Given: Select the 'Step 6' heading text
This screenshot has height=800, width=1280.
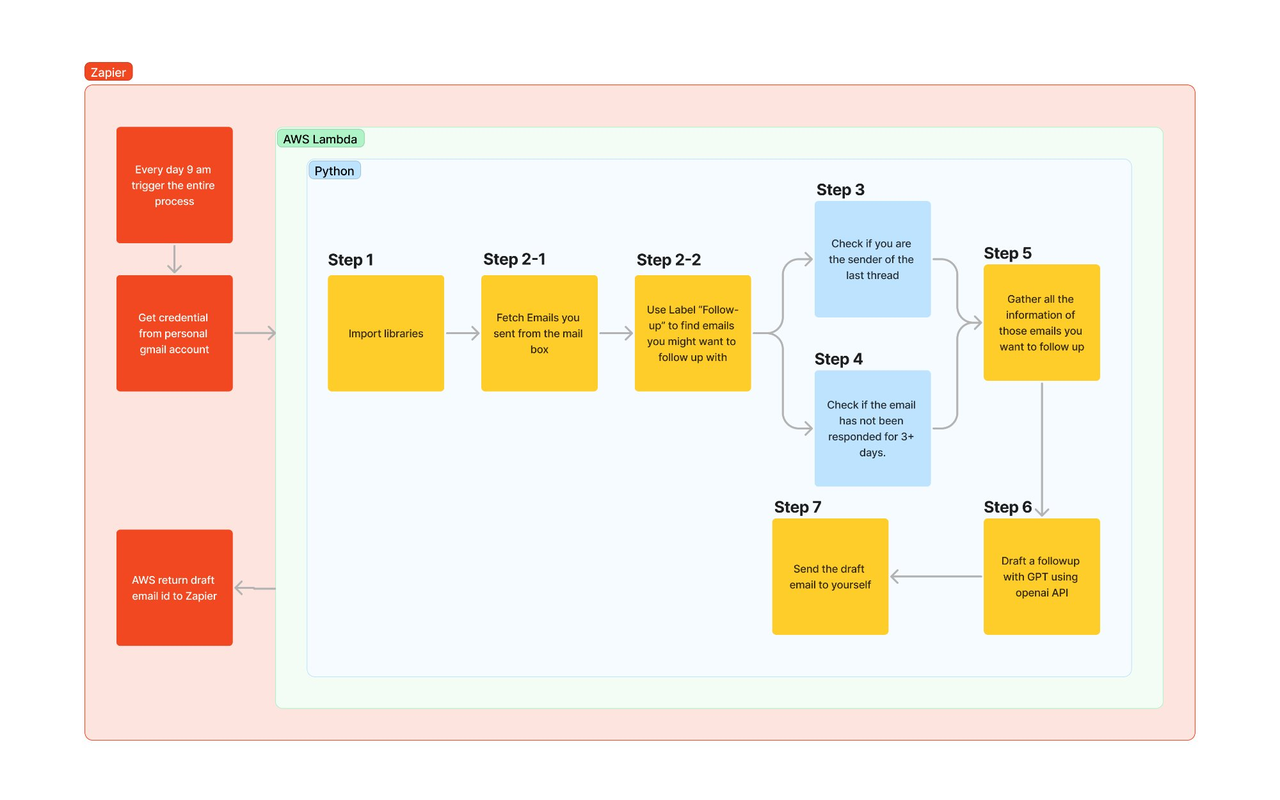Looking at the screenshot, I should [x=1008, y=507].
